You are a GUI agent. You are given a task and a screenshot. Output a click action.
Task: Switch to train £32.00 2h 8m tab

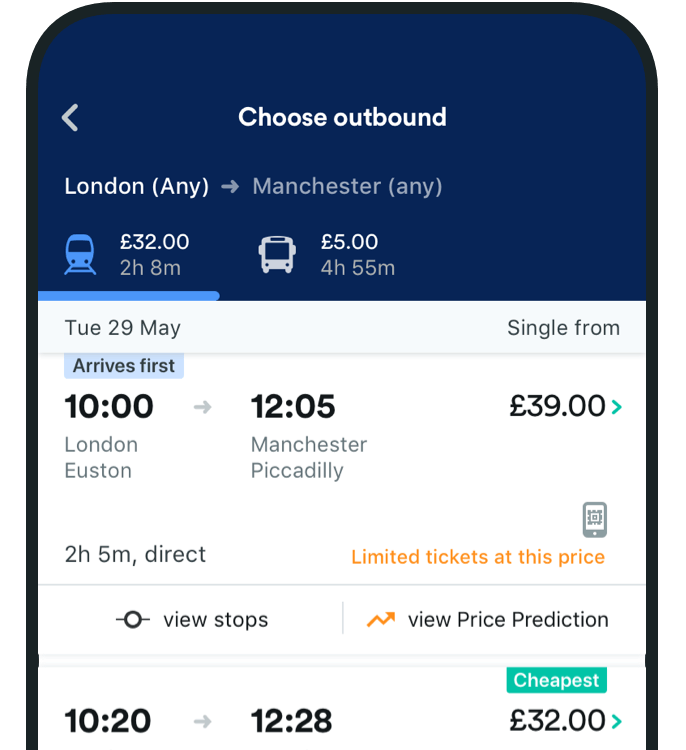(128, 254)
